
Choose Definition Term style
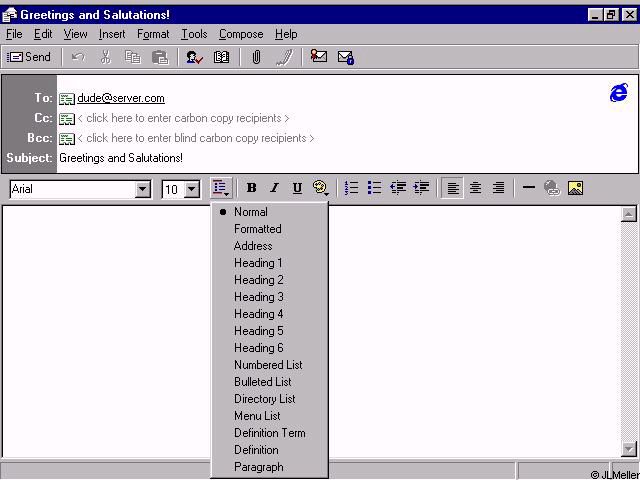point(269,433)
